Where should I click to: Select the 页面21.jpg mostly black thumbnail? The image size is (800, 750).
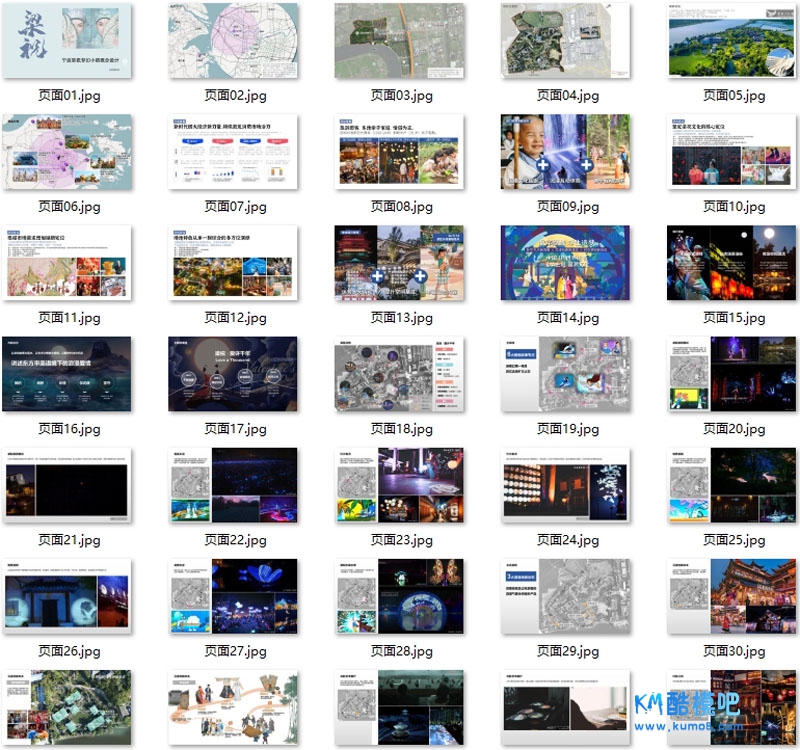pyautogui.click(x=67, y=484)
